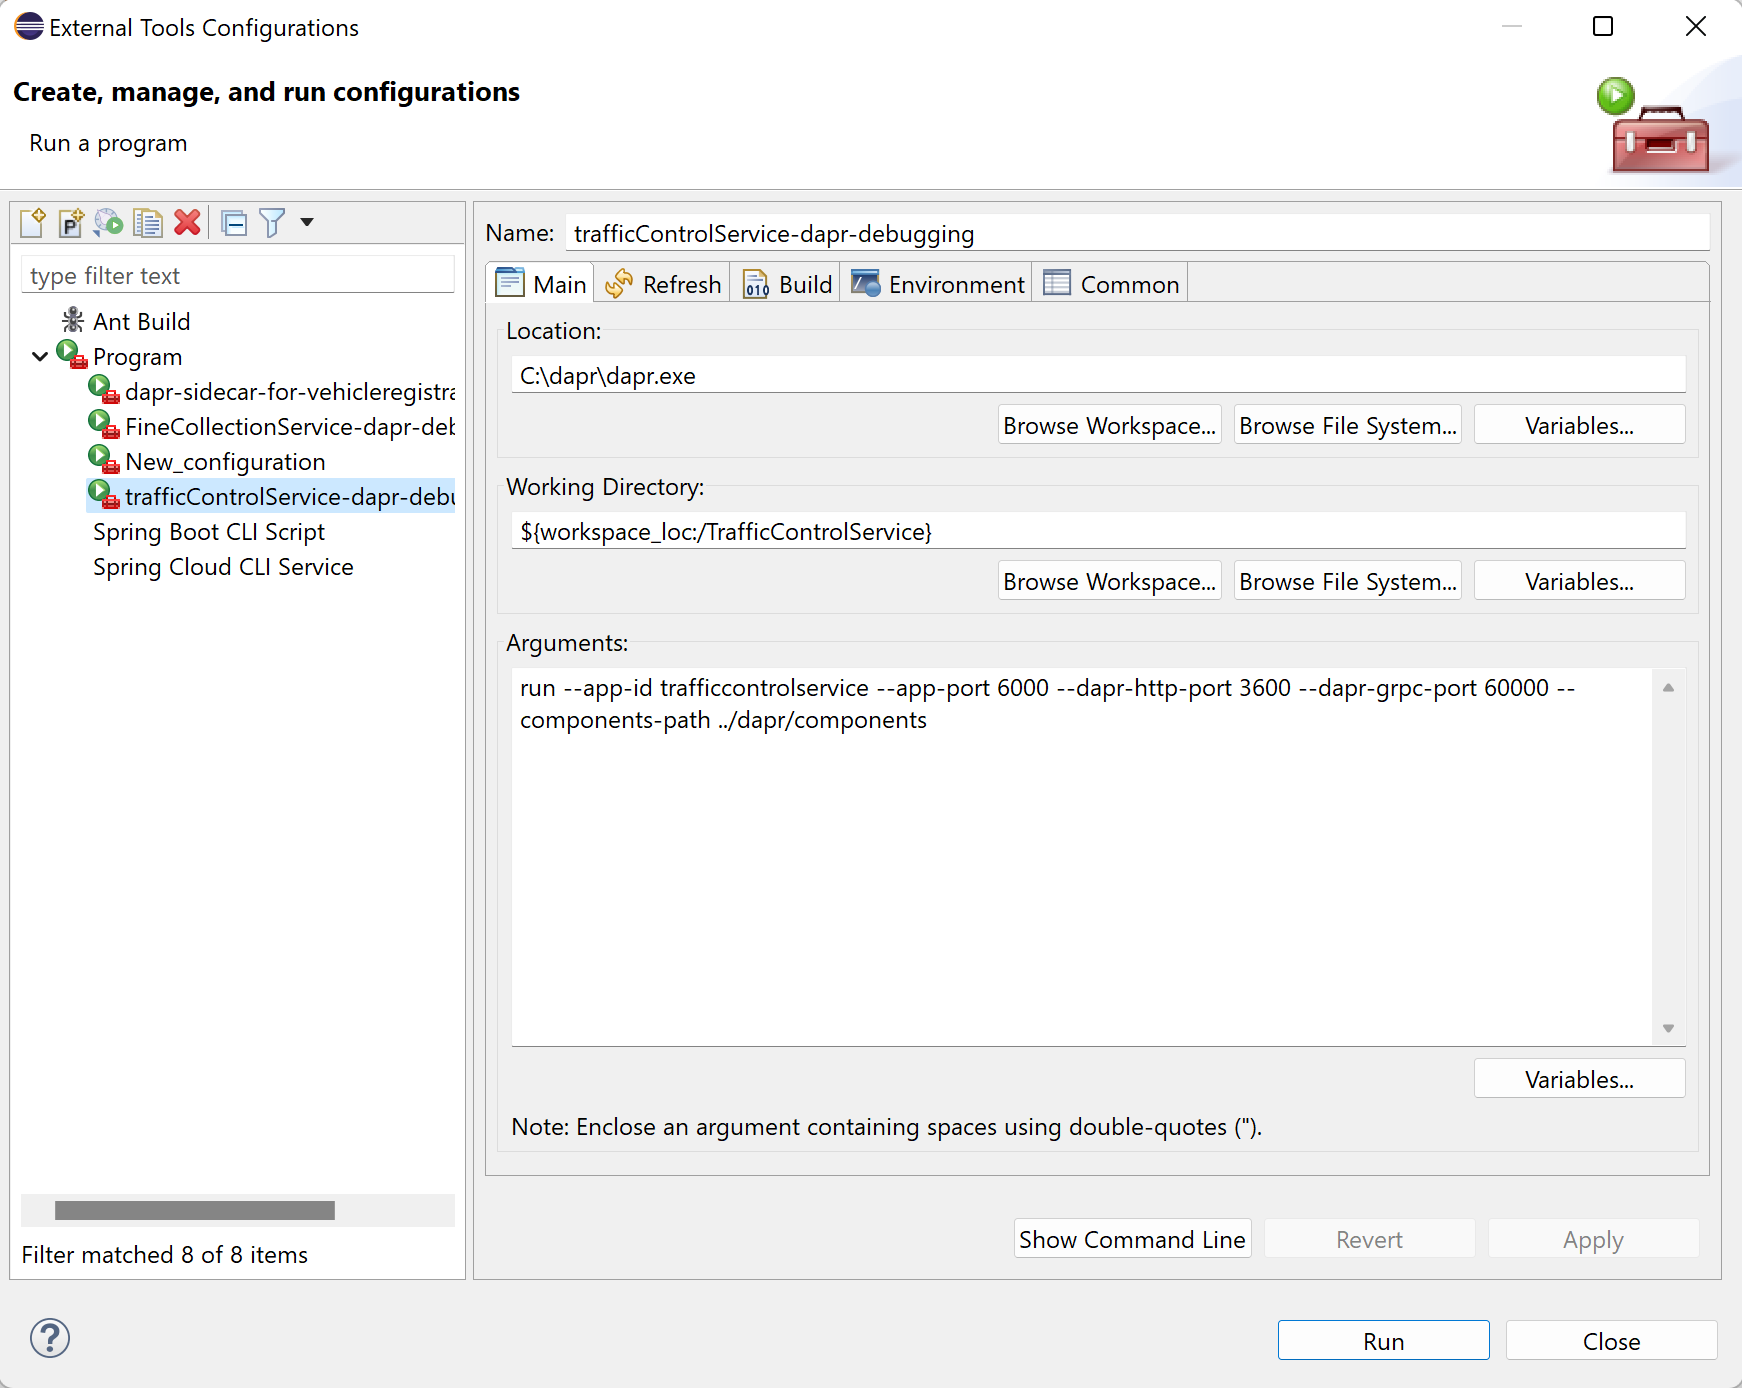
Task: Switch to the Refresh tab
Action: coord(664,284)
